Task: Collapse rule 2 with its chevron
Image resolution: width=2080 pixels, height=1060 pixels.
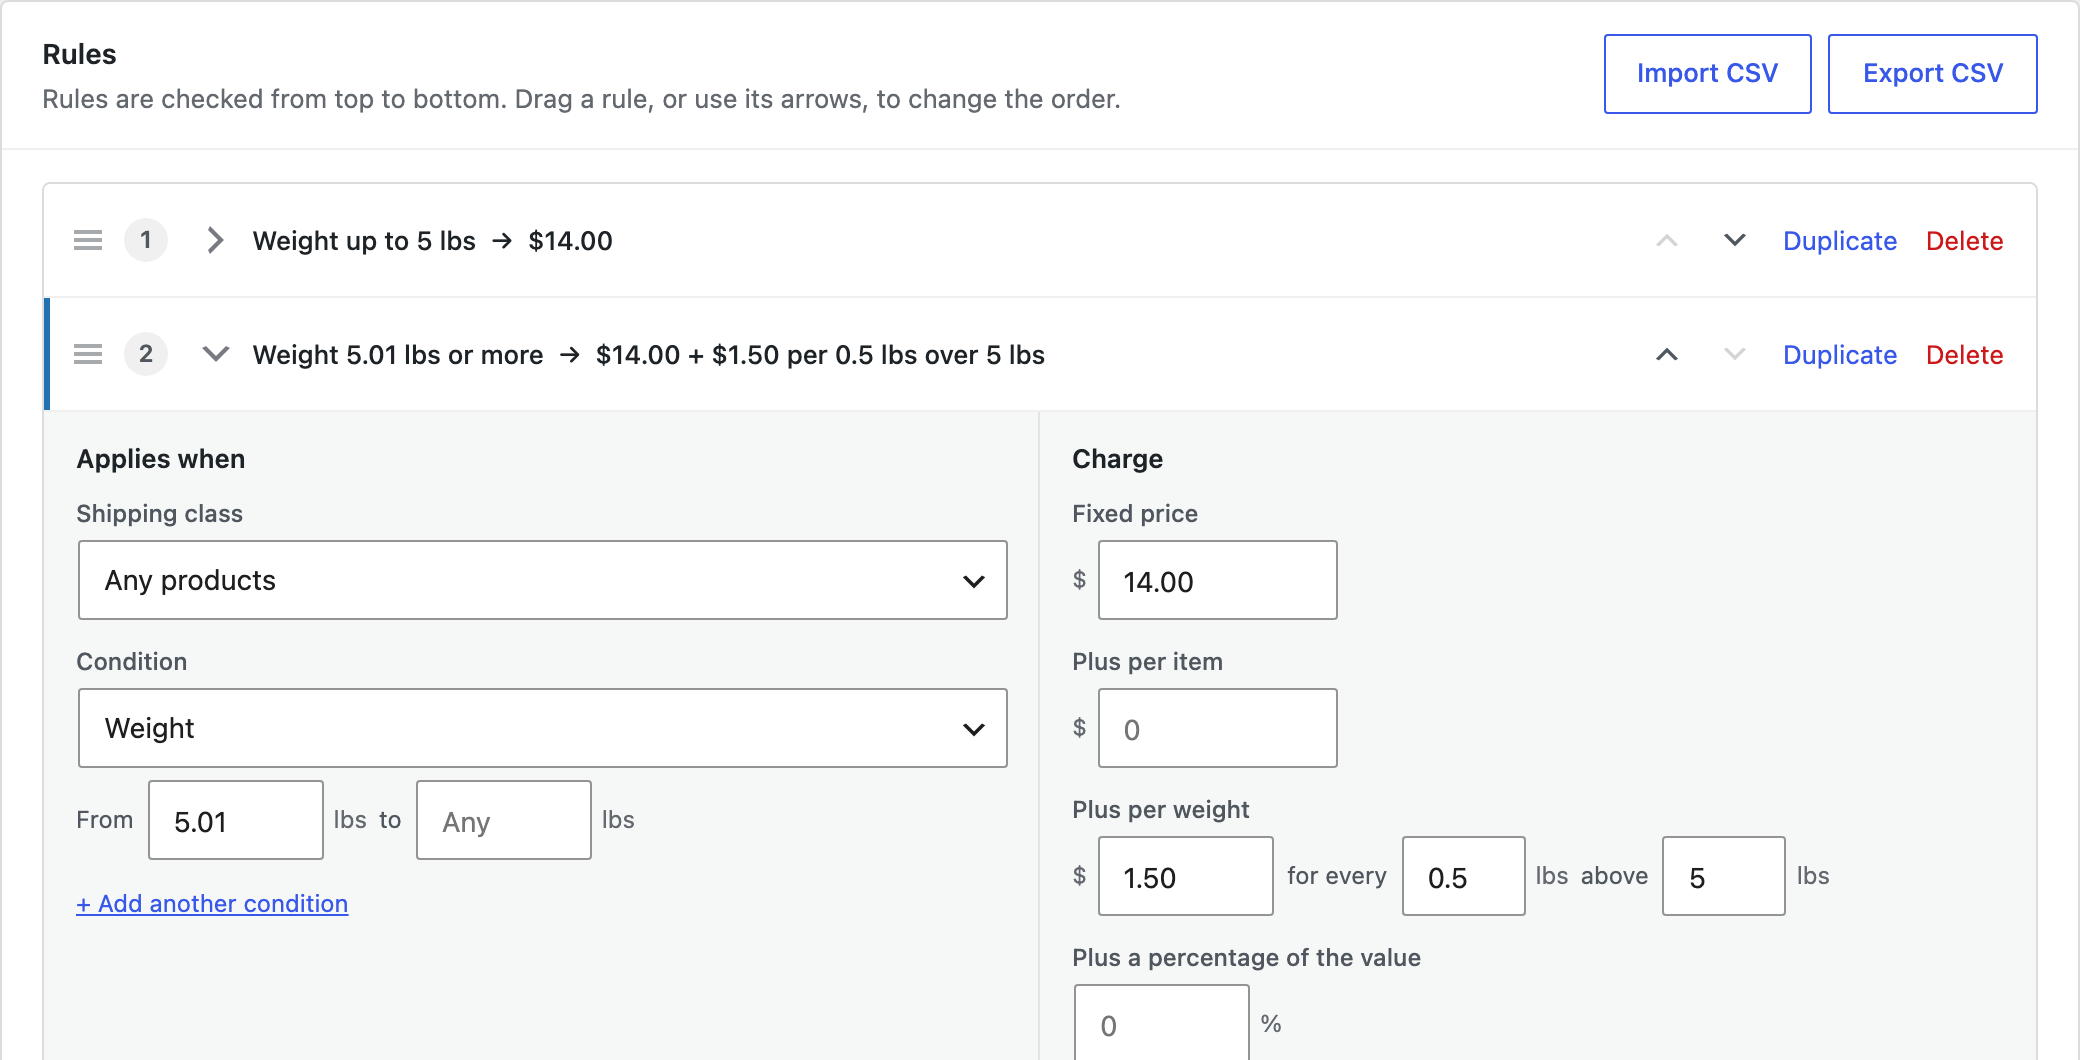Action: click(215, 354)
